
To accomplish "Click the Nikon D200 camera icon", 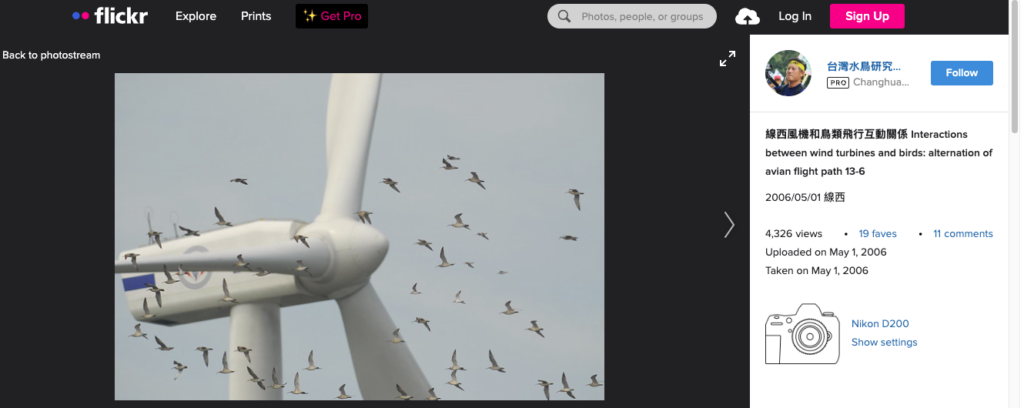I will pos(801,333).
